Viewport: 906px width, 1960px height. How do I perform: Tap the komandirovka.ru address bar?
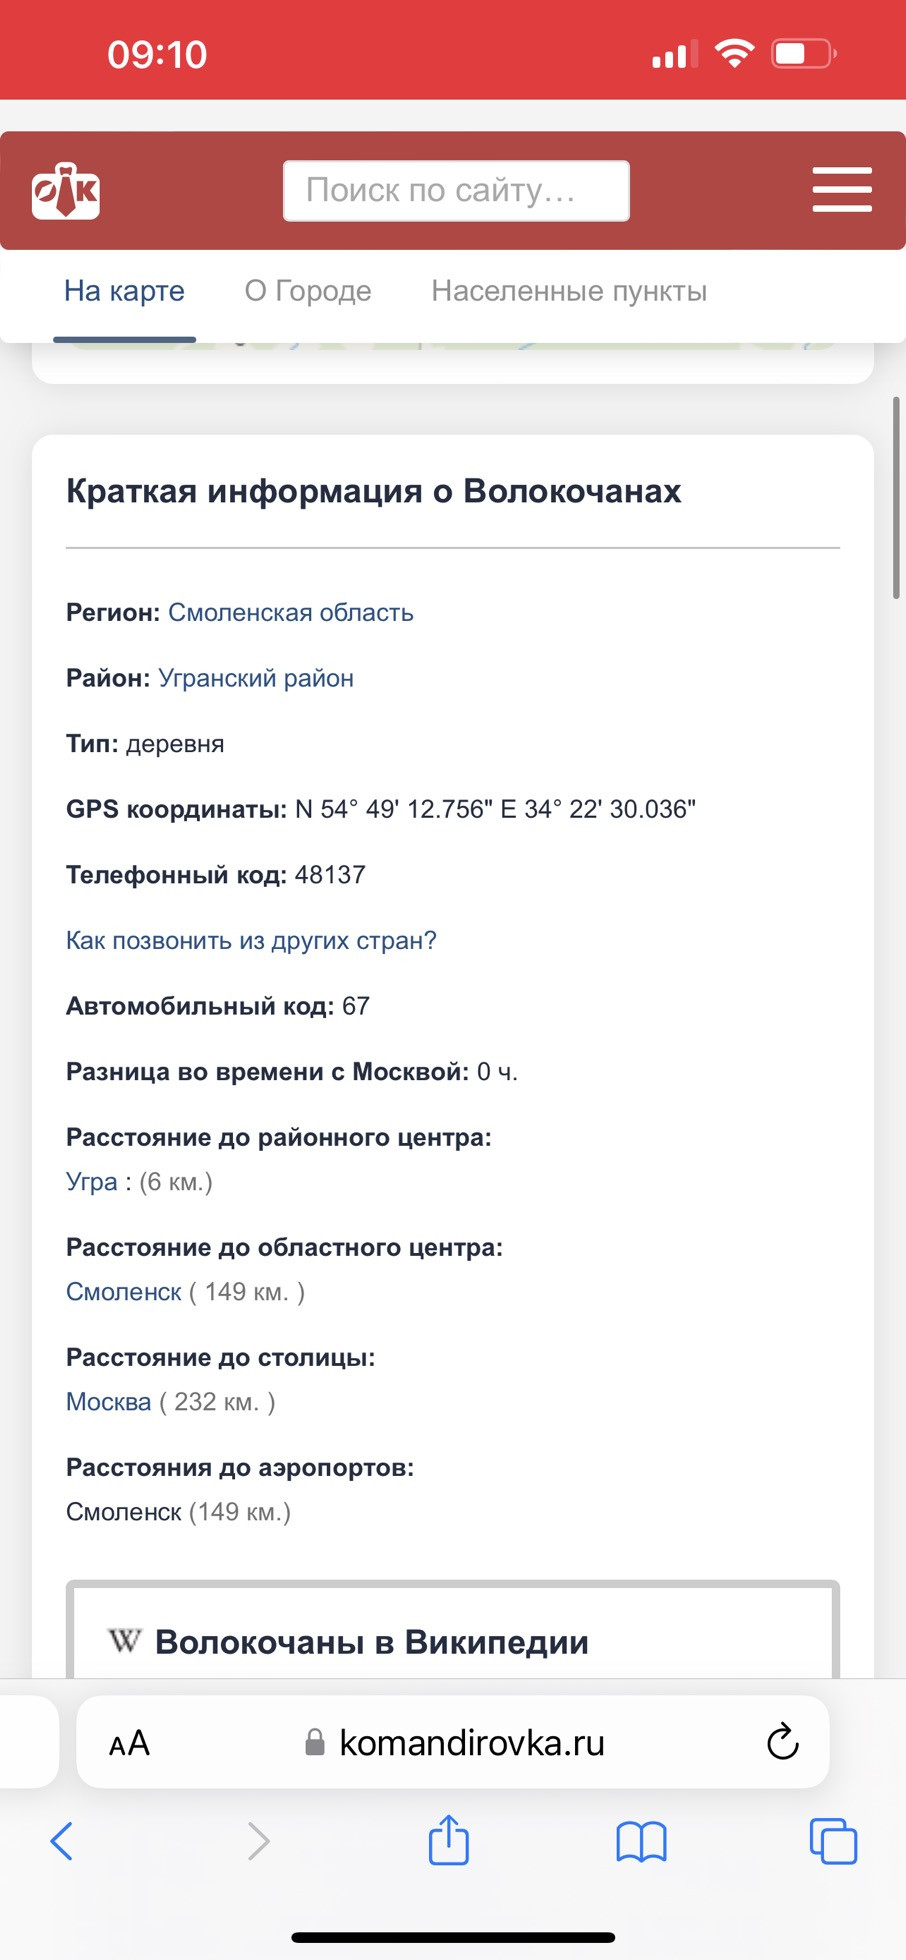pos(453,1742)
